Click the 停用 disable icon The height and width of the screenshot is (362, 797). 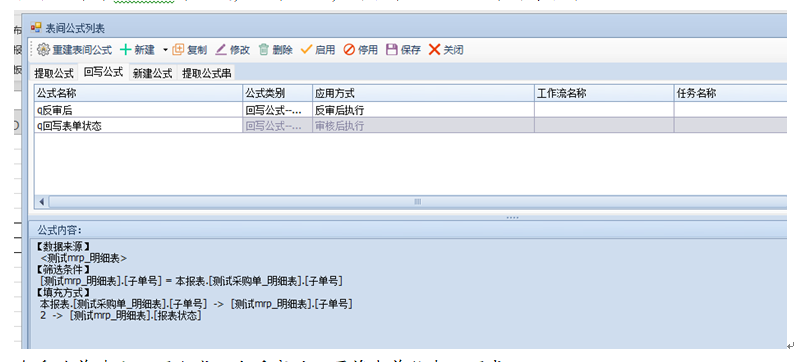(x=349, y=50)
